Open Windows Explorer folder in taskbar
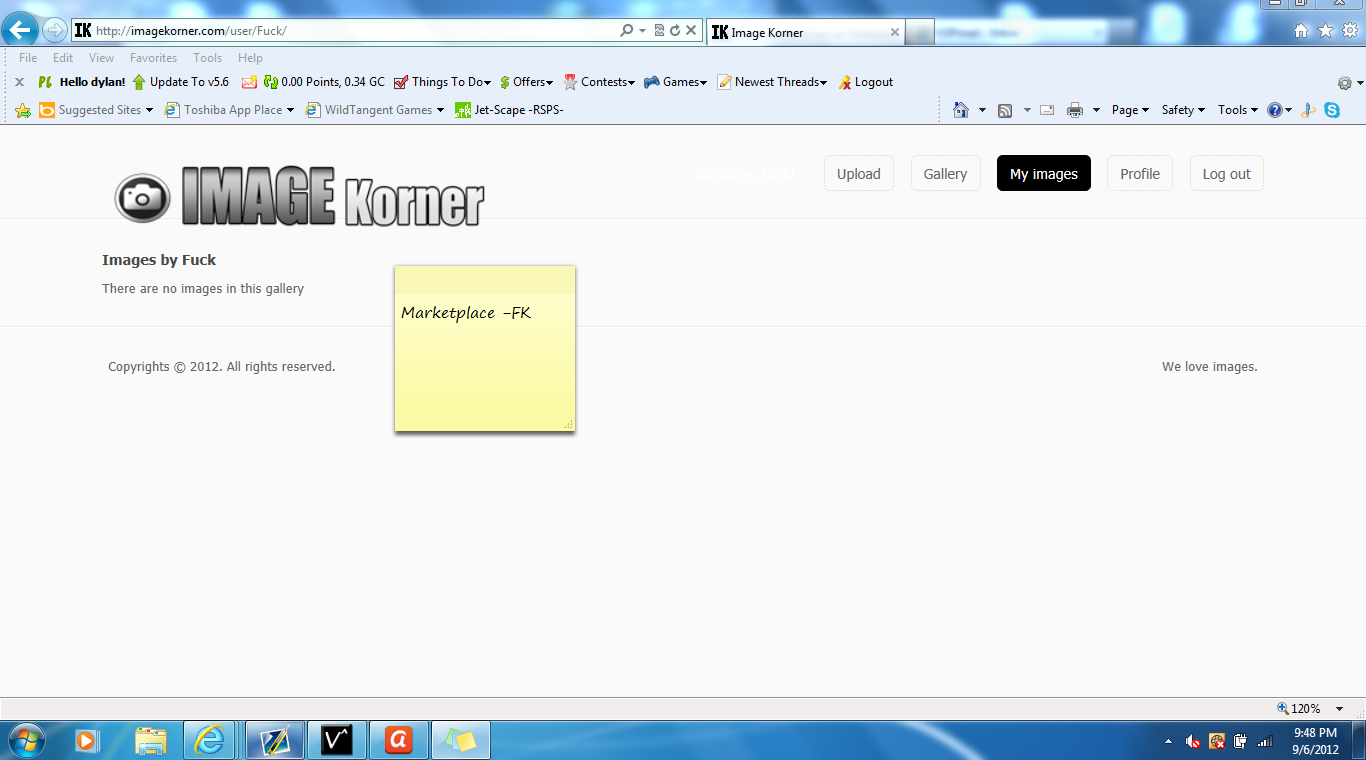 151,740
